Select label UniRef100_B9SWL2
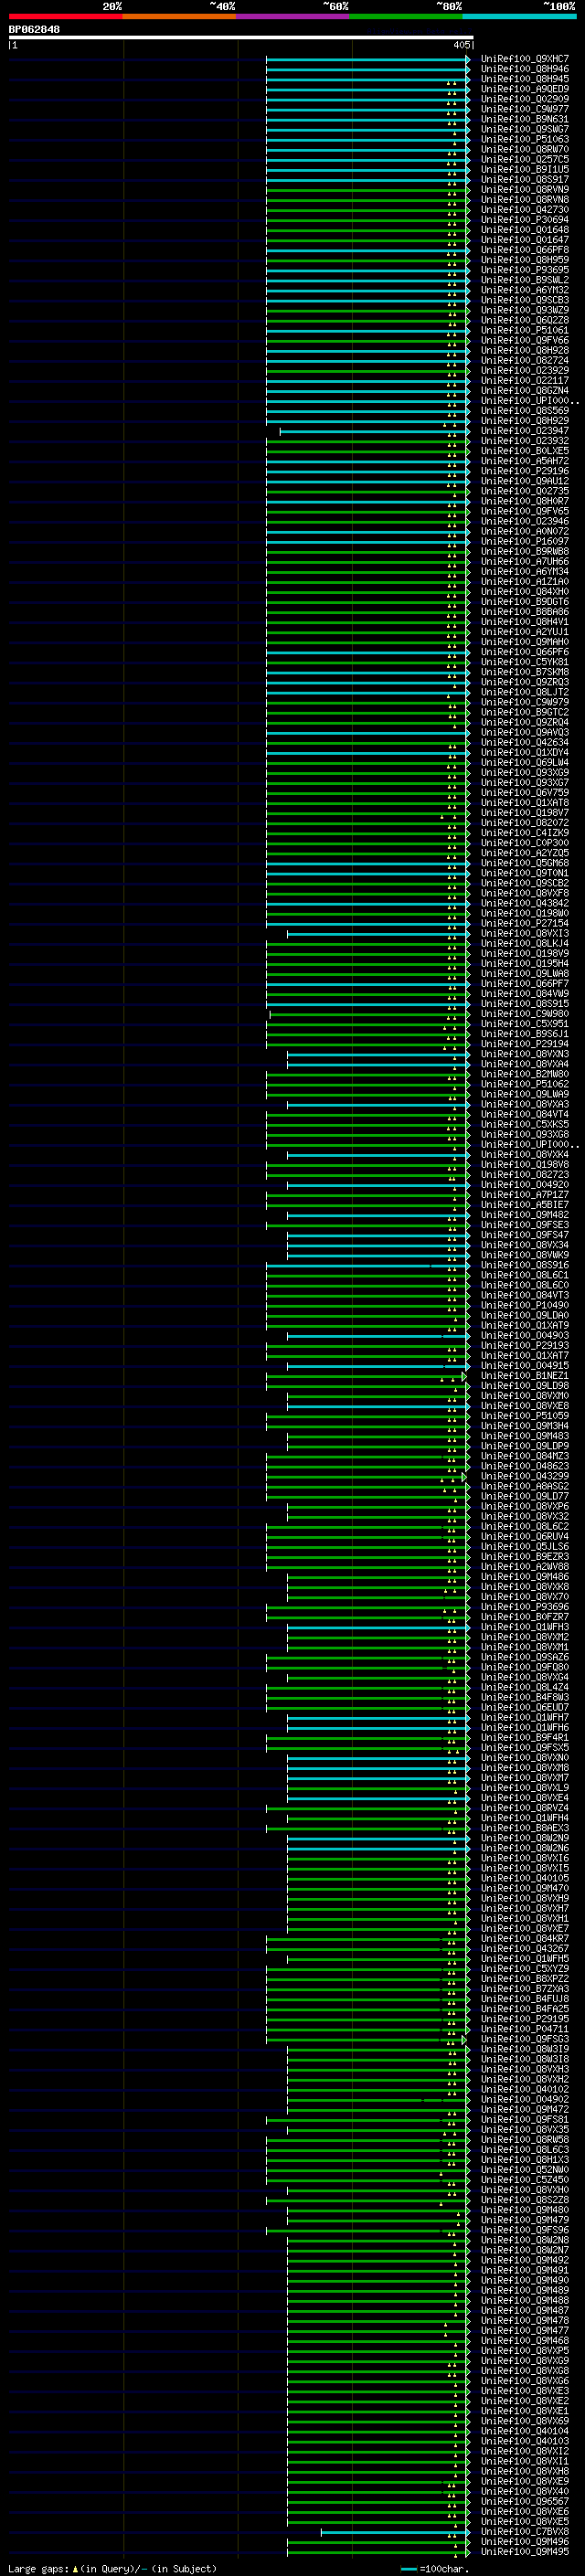Viewport: 585px width, 2576px height. [x=524, y=280]
